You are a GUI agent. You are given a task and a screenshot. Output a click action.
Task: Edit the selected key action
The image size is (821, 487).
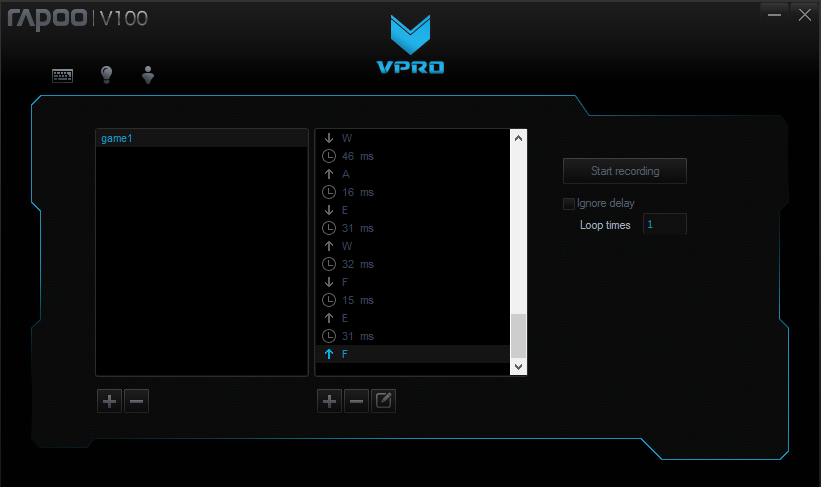pos(383,401)
